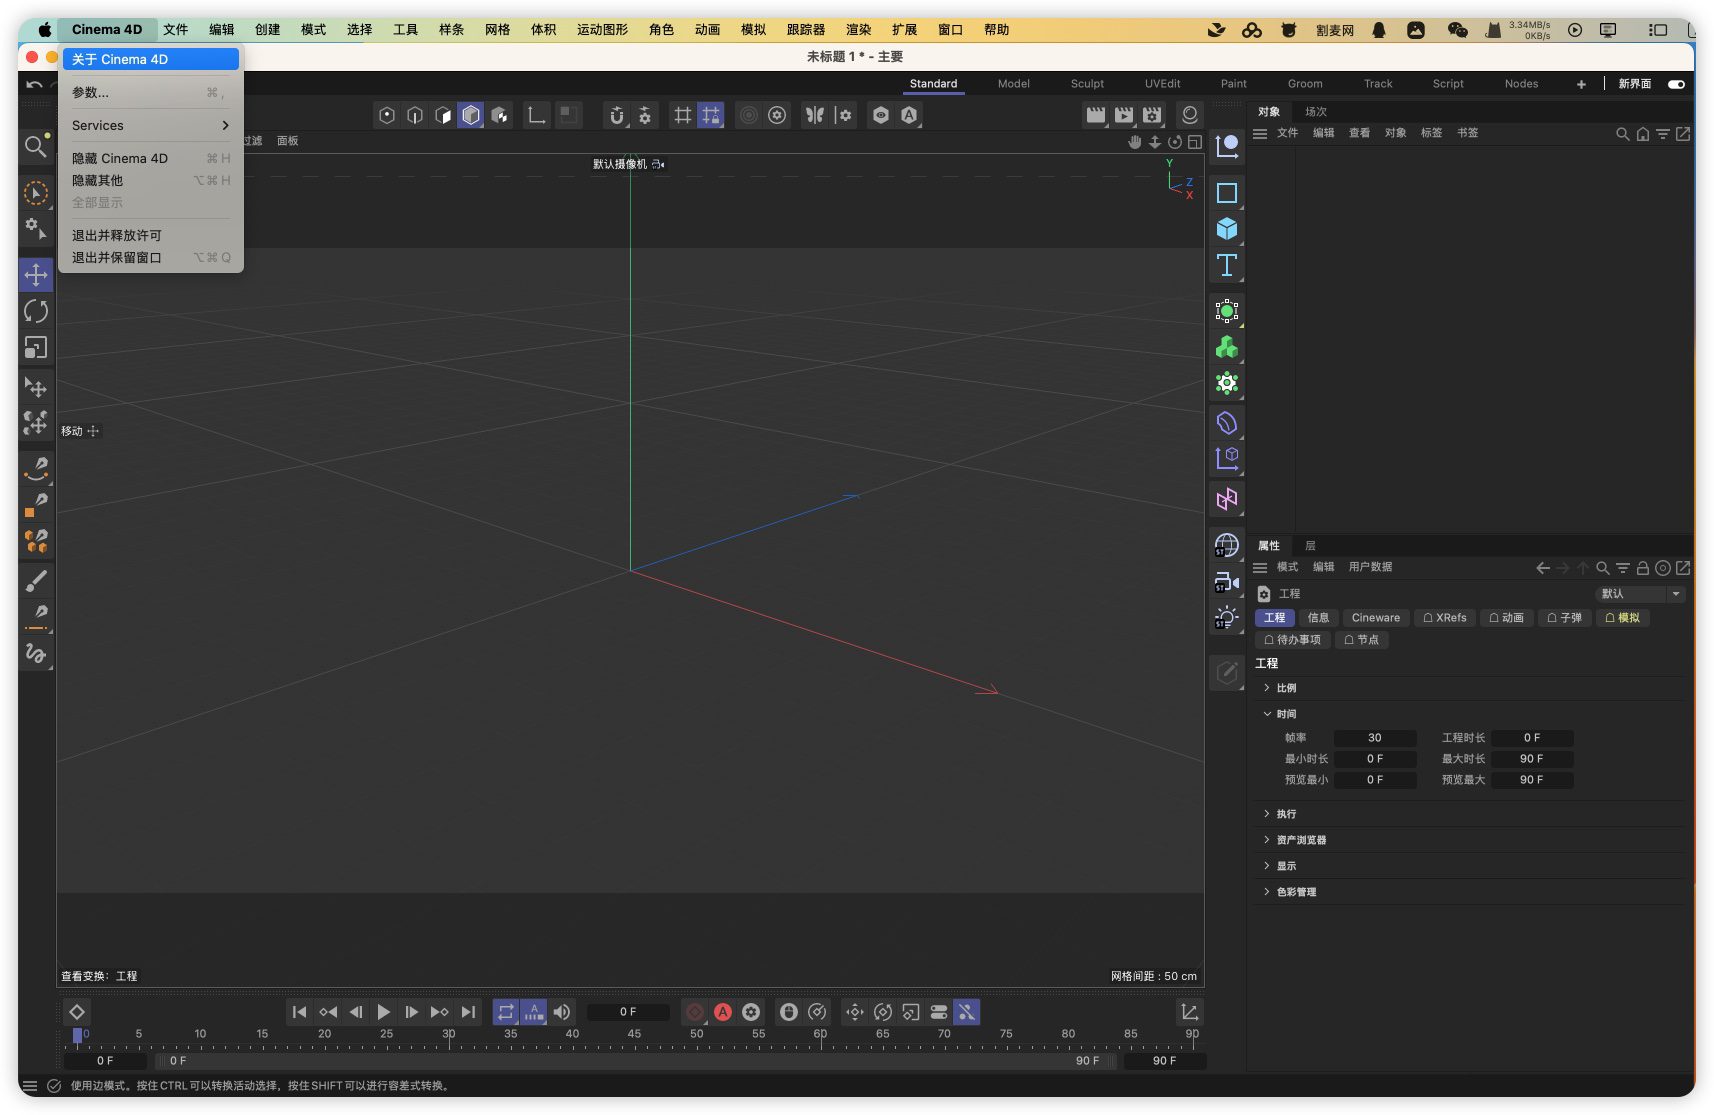This screenshot has height=1115, width=1714.
Task: Select the Cineware attribute tab
Action: (1376, 618)
